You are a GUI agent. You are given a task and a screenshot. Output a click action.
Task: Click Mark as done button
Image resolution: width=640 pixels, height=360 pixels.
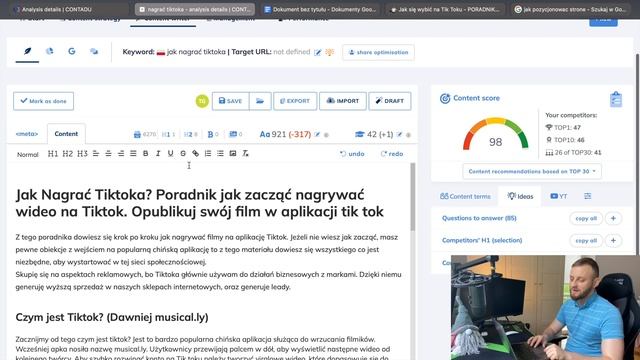43,101
